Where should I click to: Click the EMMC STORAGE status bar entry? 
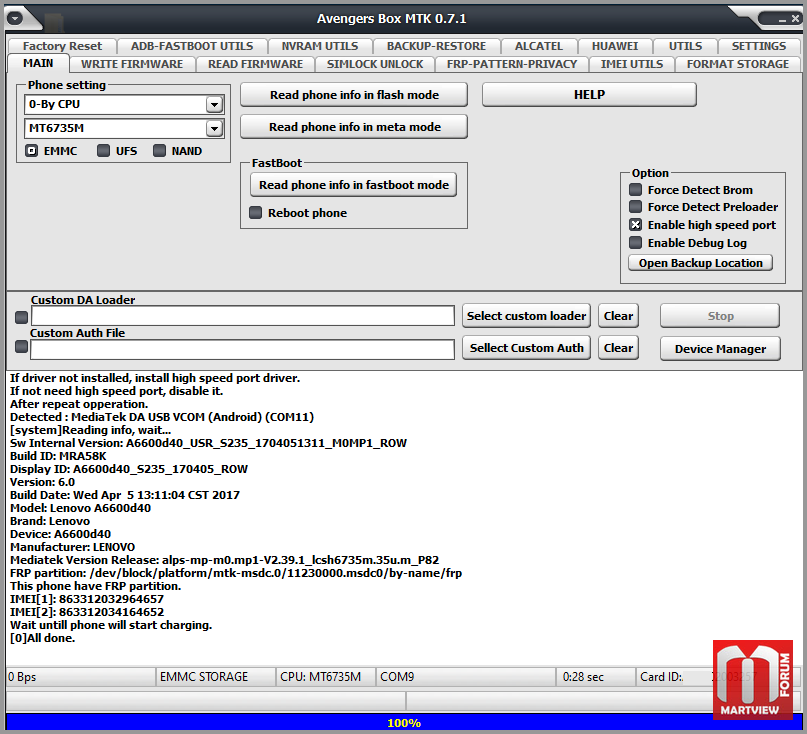pyautogui.click(x=215, y=676)
